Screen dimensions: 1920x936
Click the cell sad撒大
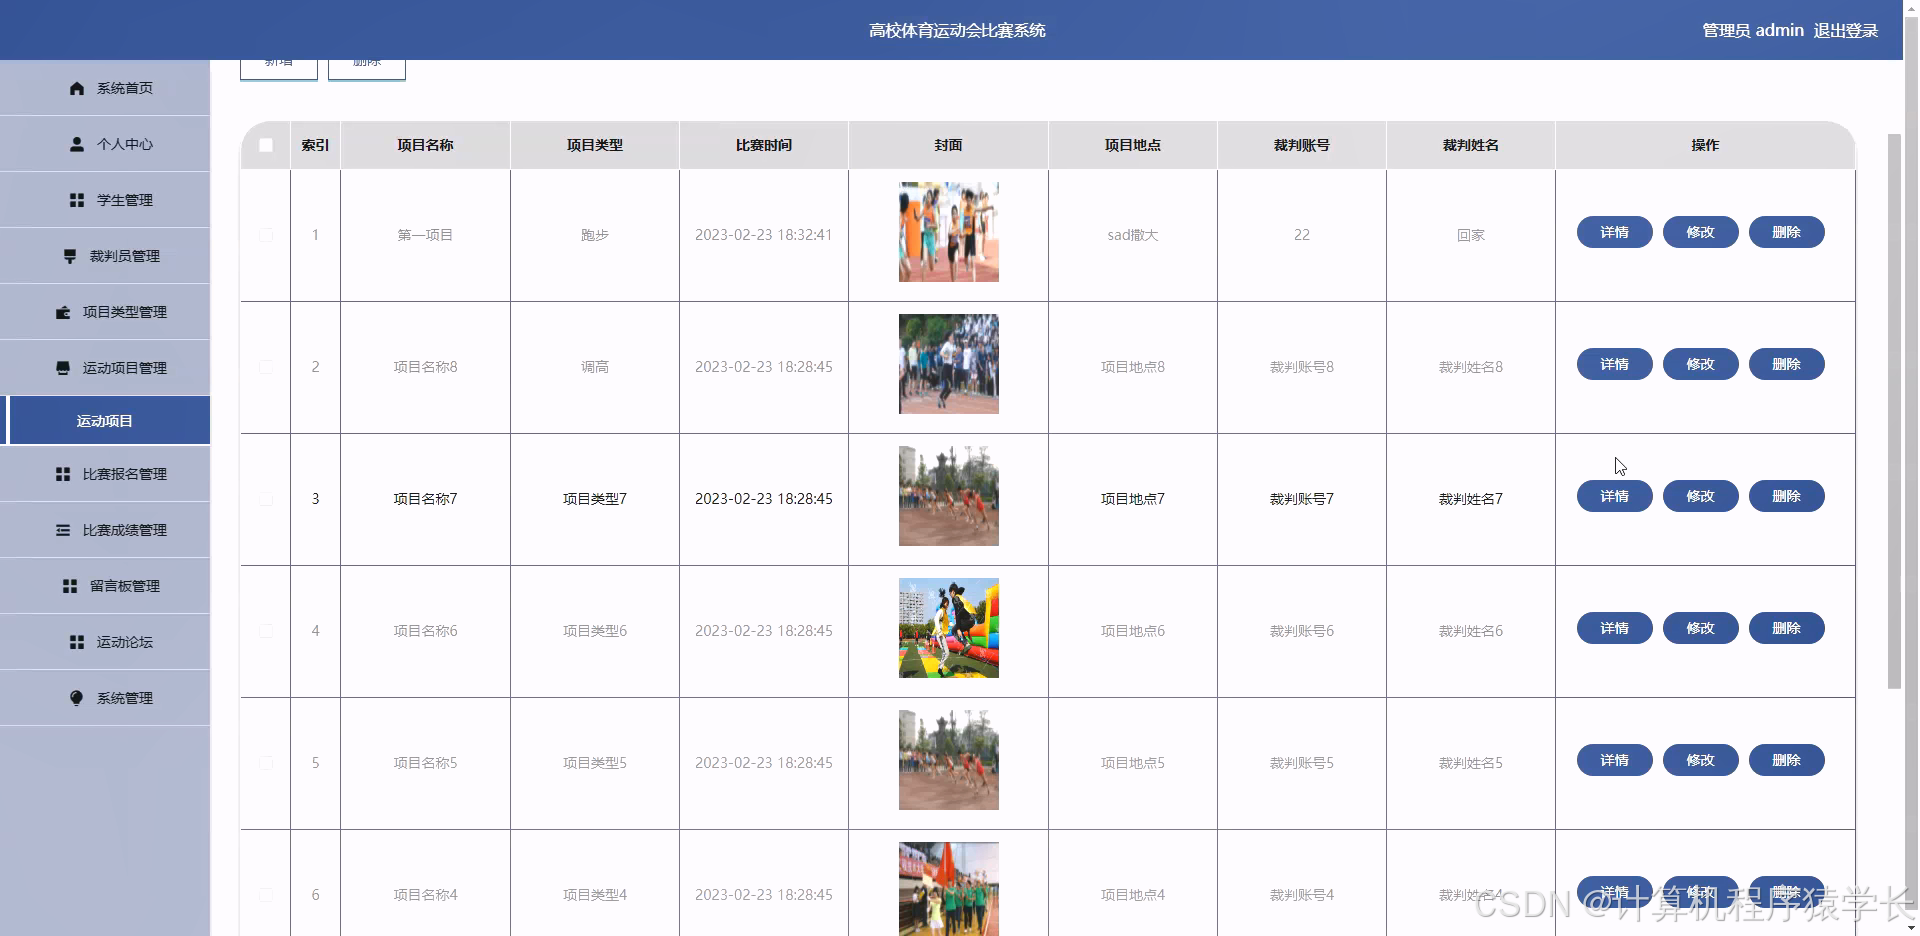click(x=1133, y=235)
